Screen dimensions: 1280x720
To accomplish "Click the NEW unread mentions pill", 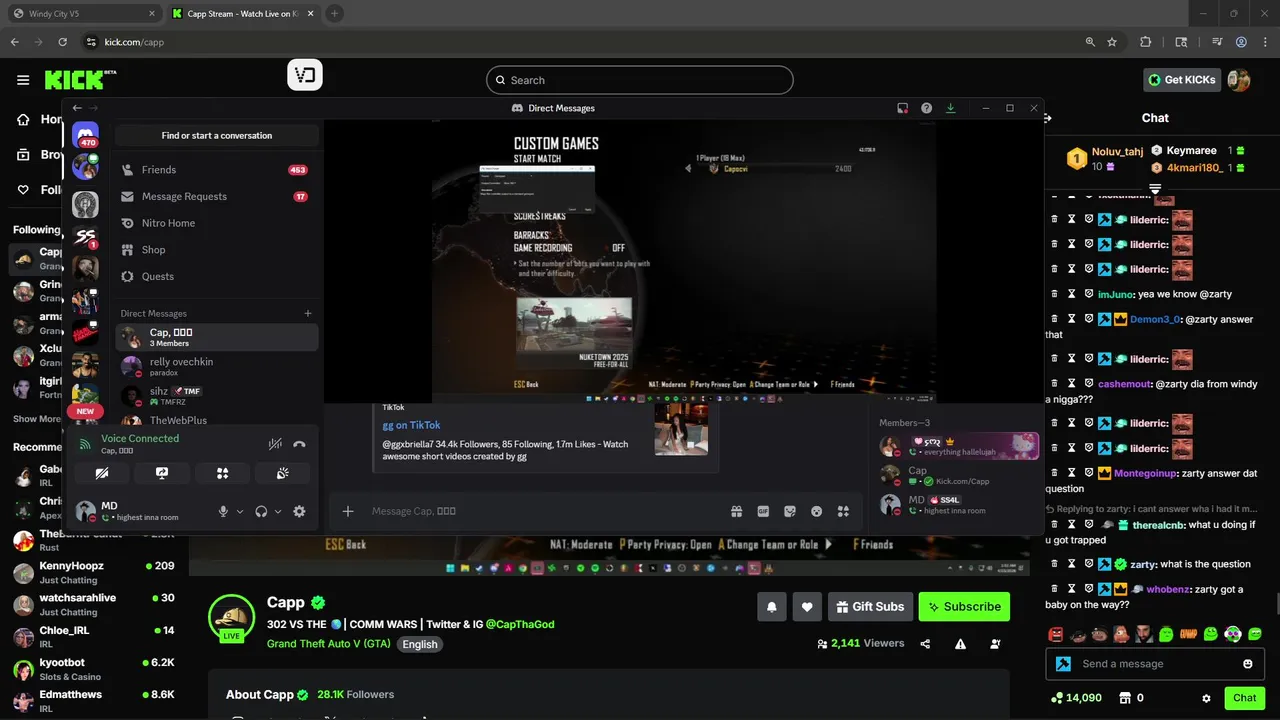I will (85, 411).
